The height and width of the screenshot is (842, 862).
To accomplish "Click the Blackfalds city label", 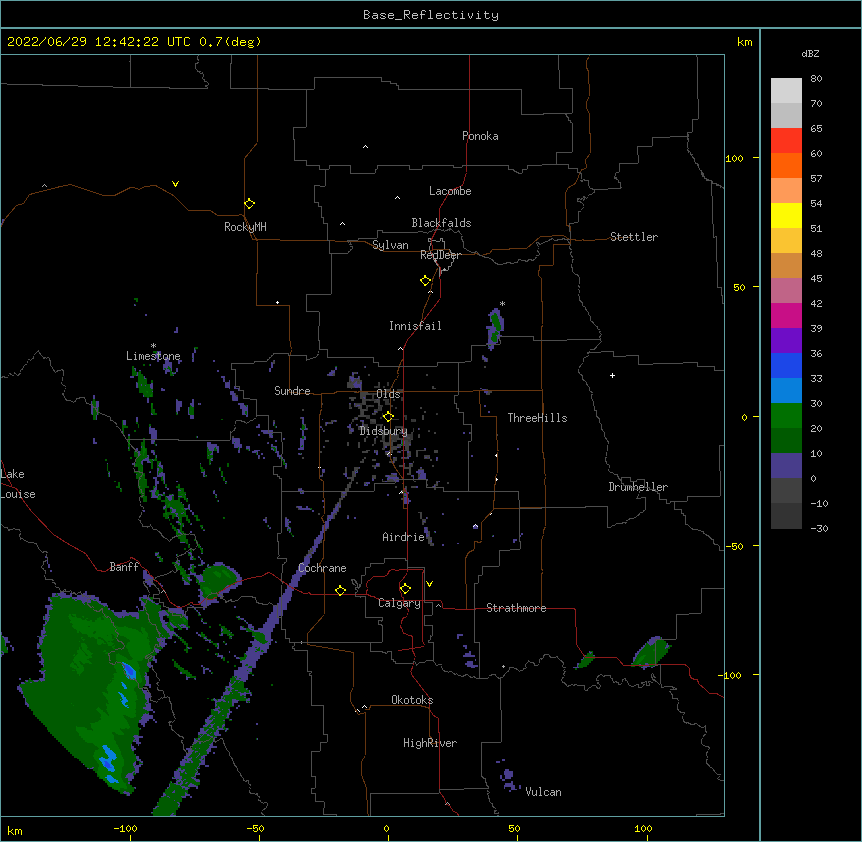I will pos(441,223).
